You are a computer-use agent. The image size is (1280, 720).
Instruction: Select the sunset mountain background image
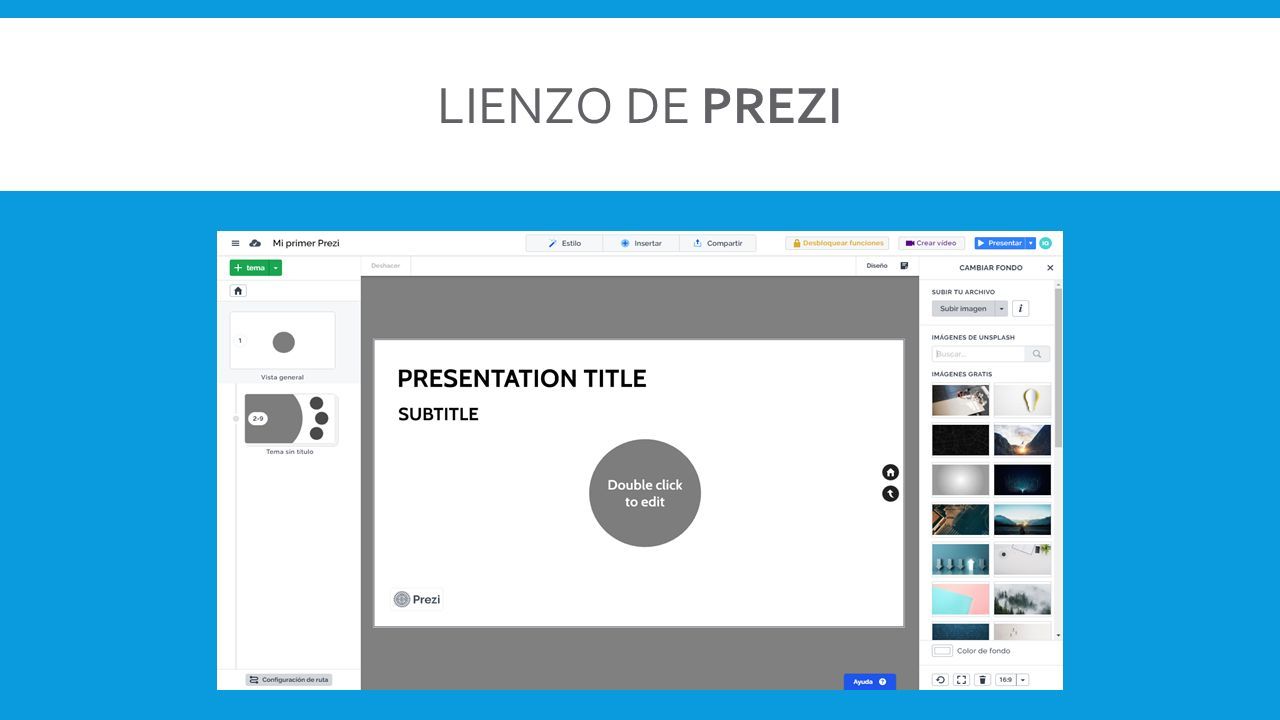(1022, 440)
